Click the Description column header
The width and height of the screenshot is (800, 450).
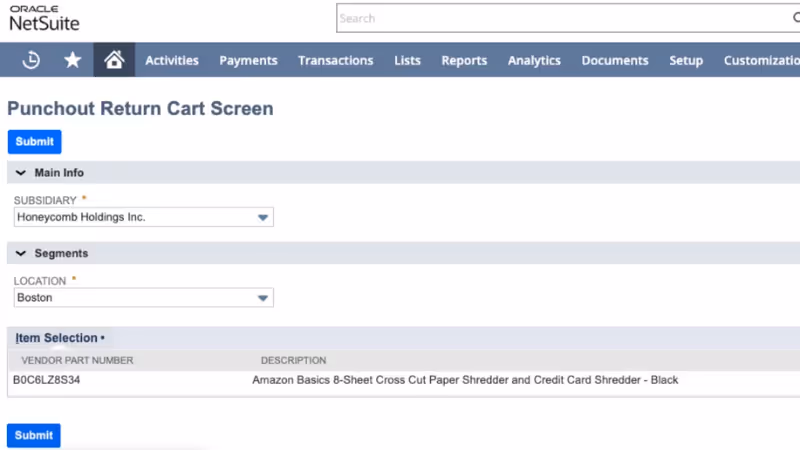click(x=293, y=360)
